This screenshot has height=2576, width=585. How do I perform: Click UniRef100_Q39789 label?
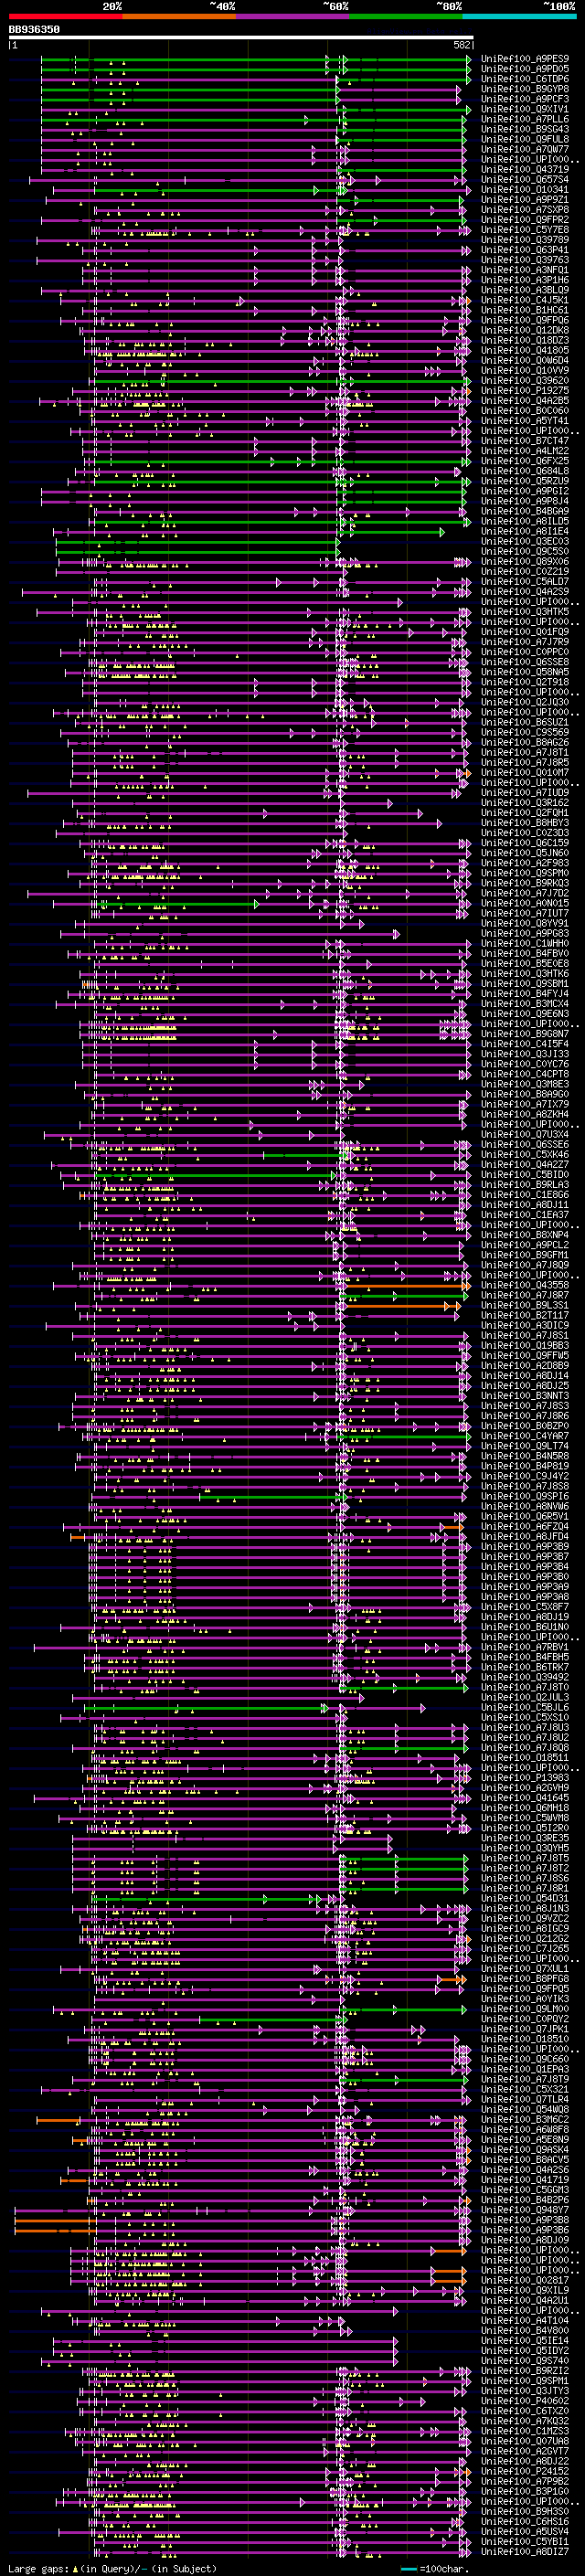525,240
